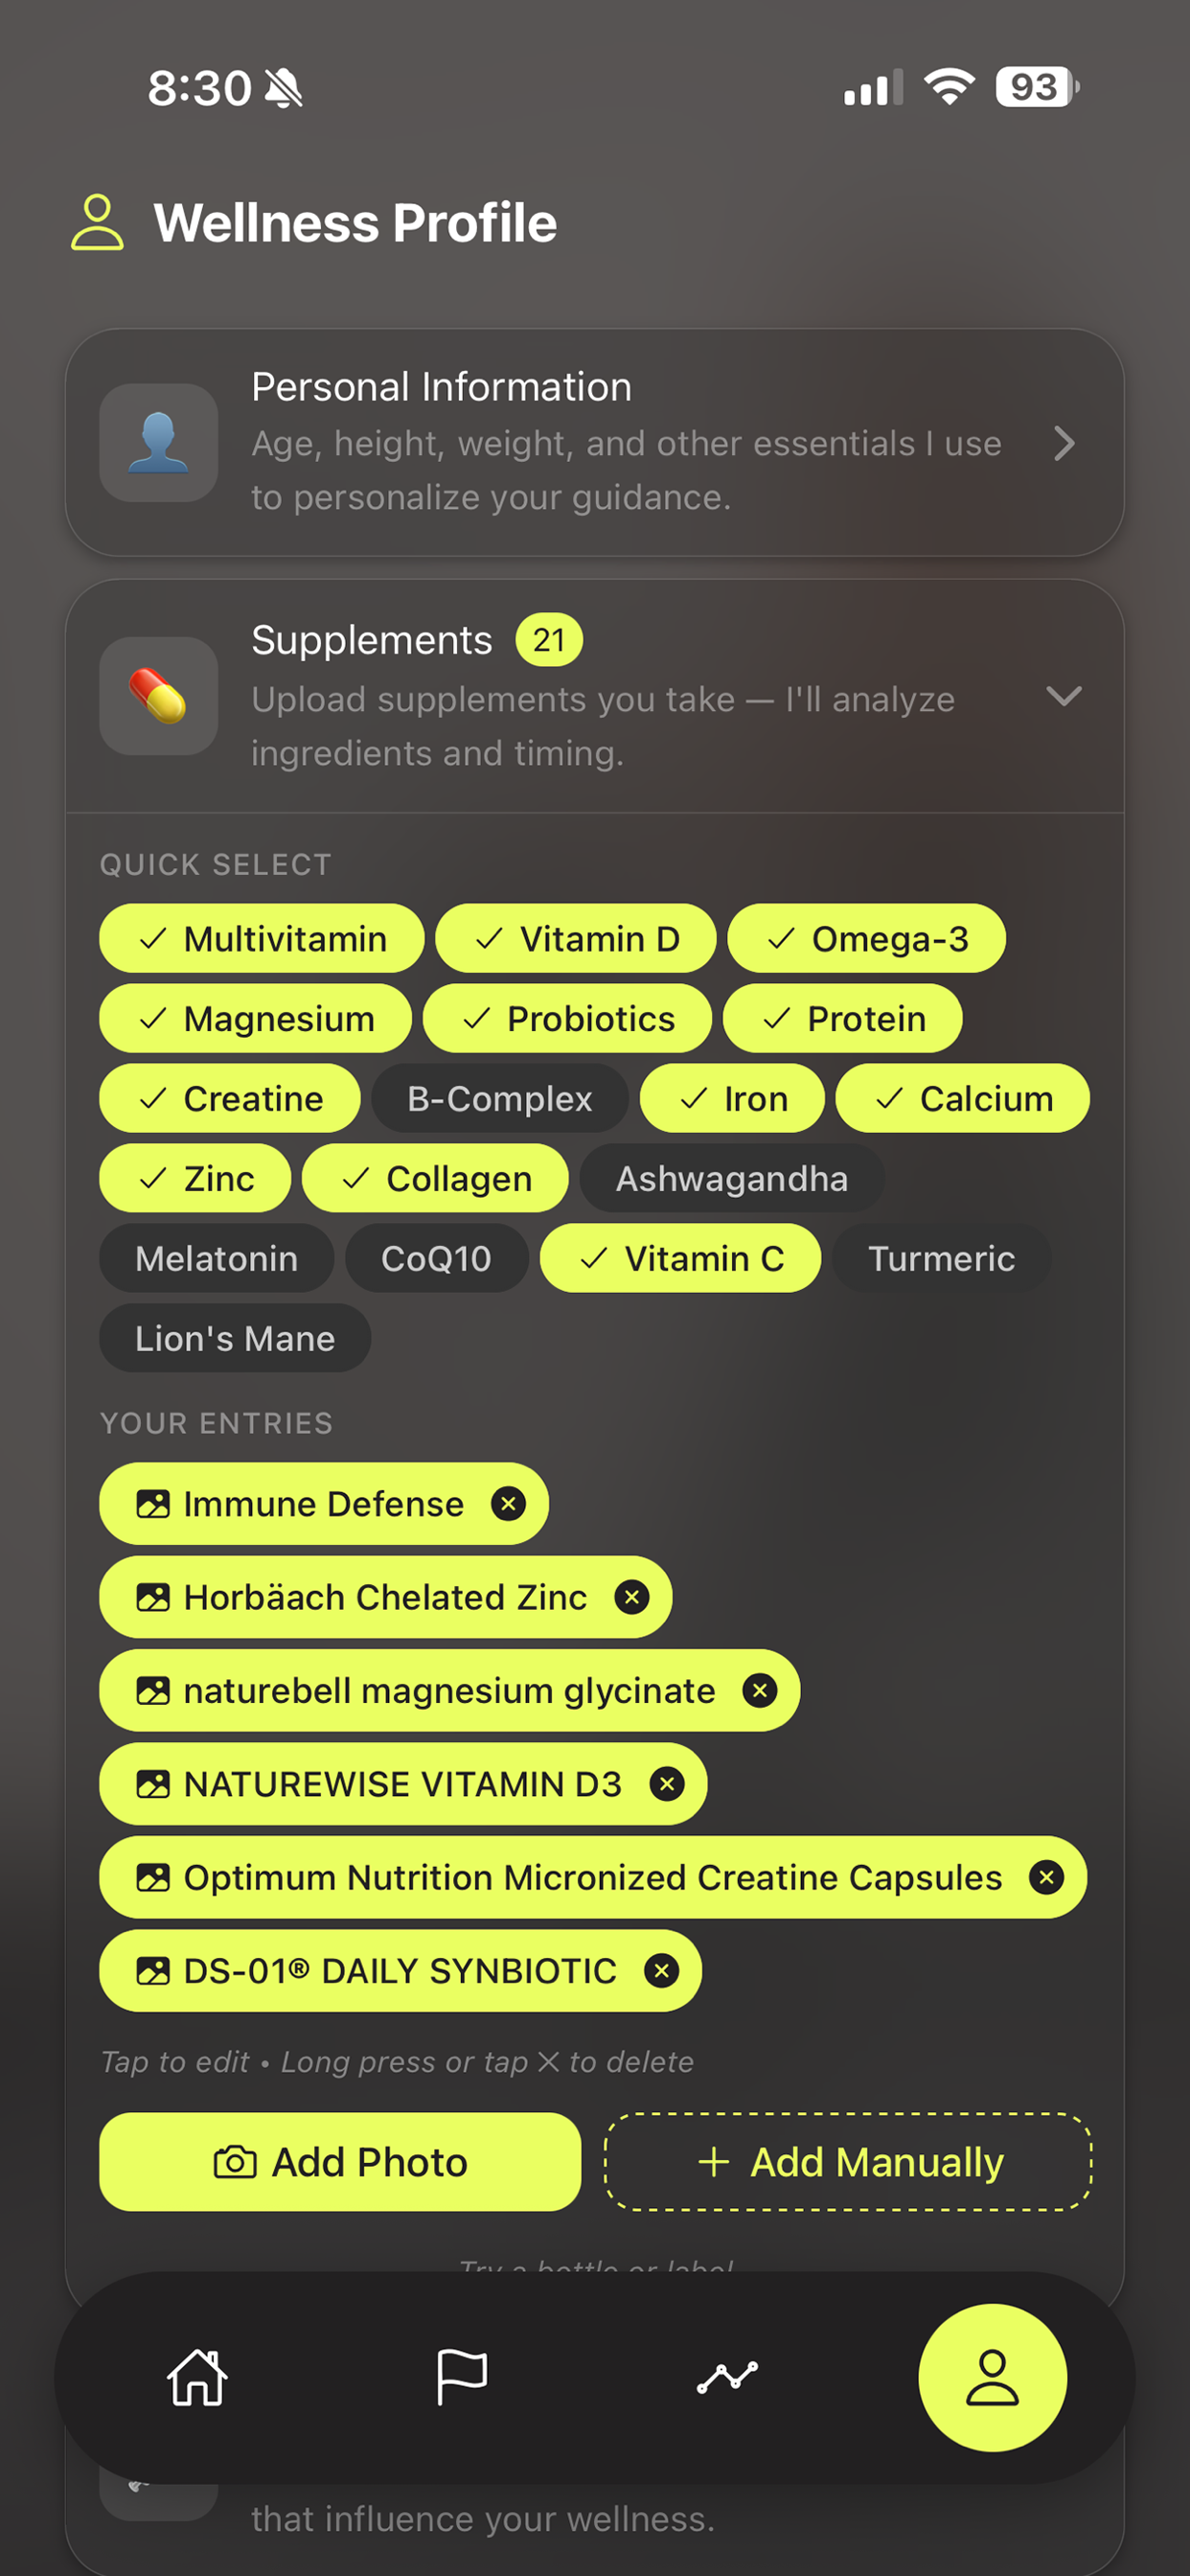The height and width of the screenshot is (2576, 1190).
Task: Remove DS-01 Daily Synbiotic entry
Action: [661, 1970]
